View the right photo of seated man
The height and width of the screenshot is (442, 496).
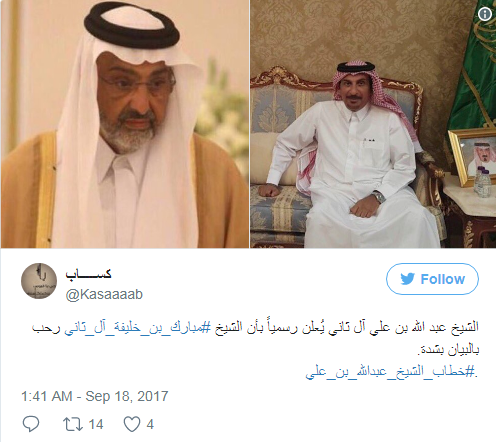tap(373, 124)
